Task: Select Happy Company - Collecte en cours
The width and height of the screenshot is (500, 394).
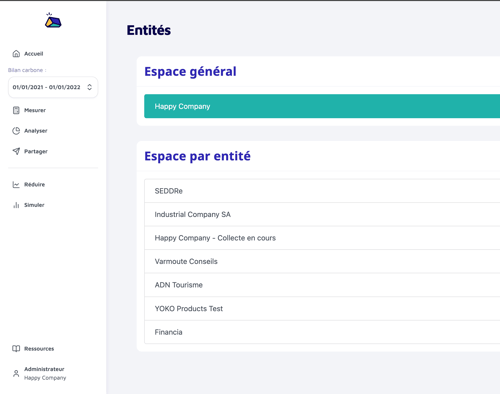Action: point(322,238)
